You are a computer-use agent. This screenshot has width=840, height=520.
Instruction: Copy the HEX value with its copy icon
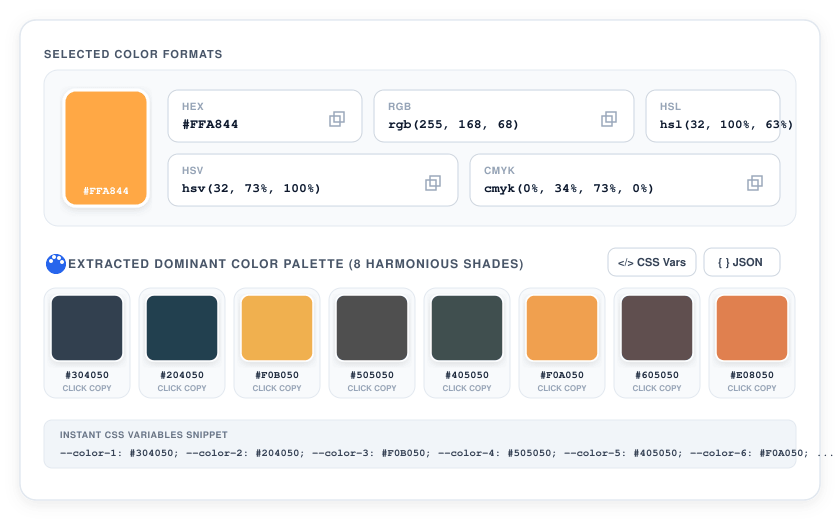(x=336, y=119)
